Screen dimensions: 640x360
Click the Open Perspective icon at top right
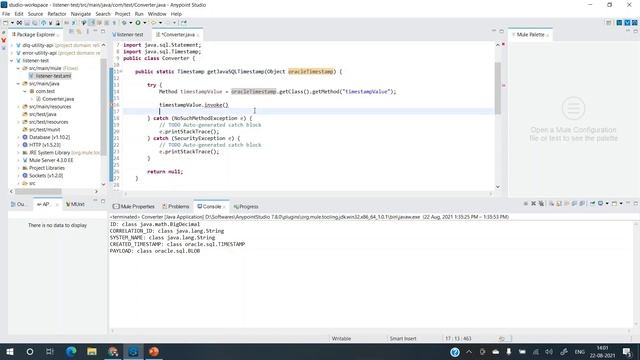point(609,23)
